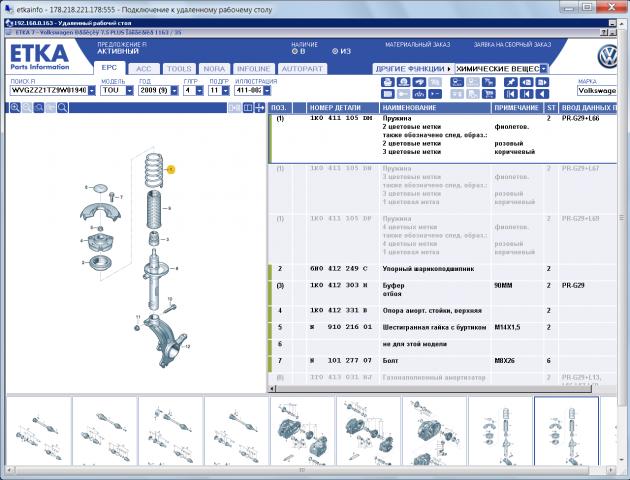Click the cart-arrow icon above the shopping cart
Screen dimensions: 630x480
tap(489, 82)
